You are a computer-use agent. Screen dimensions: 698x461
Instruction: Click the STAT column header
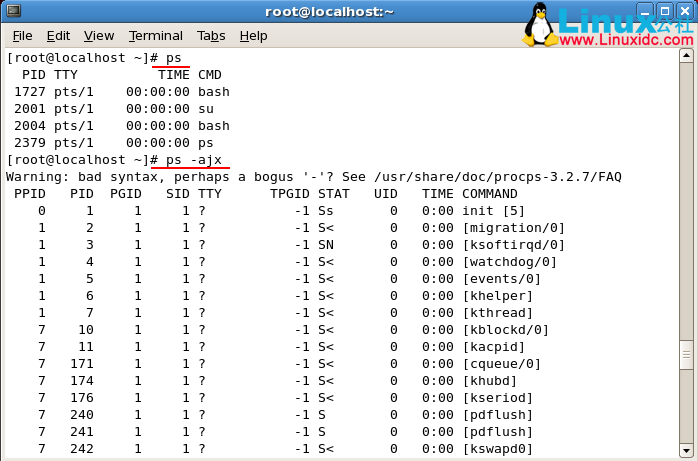pyautogui.click(x=334, y=194)
